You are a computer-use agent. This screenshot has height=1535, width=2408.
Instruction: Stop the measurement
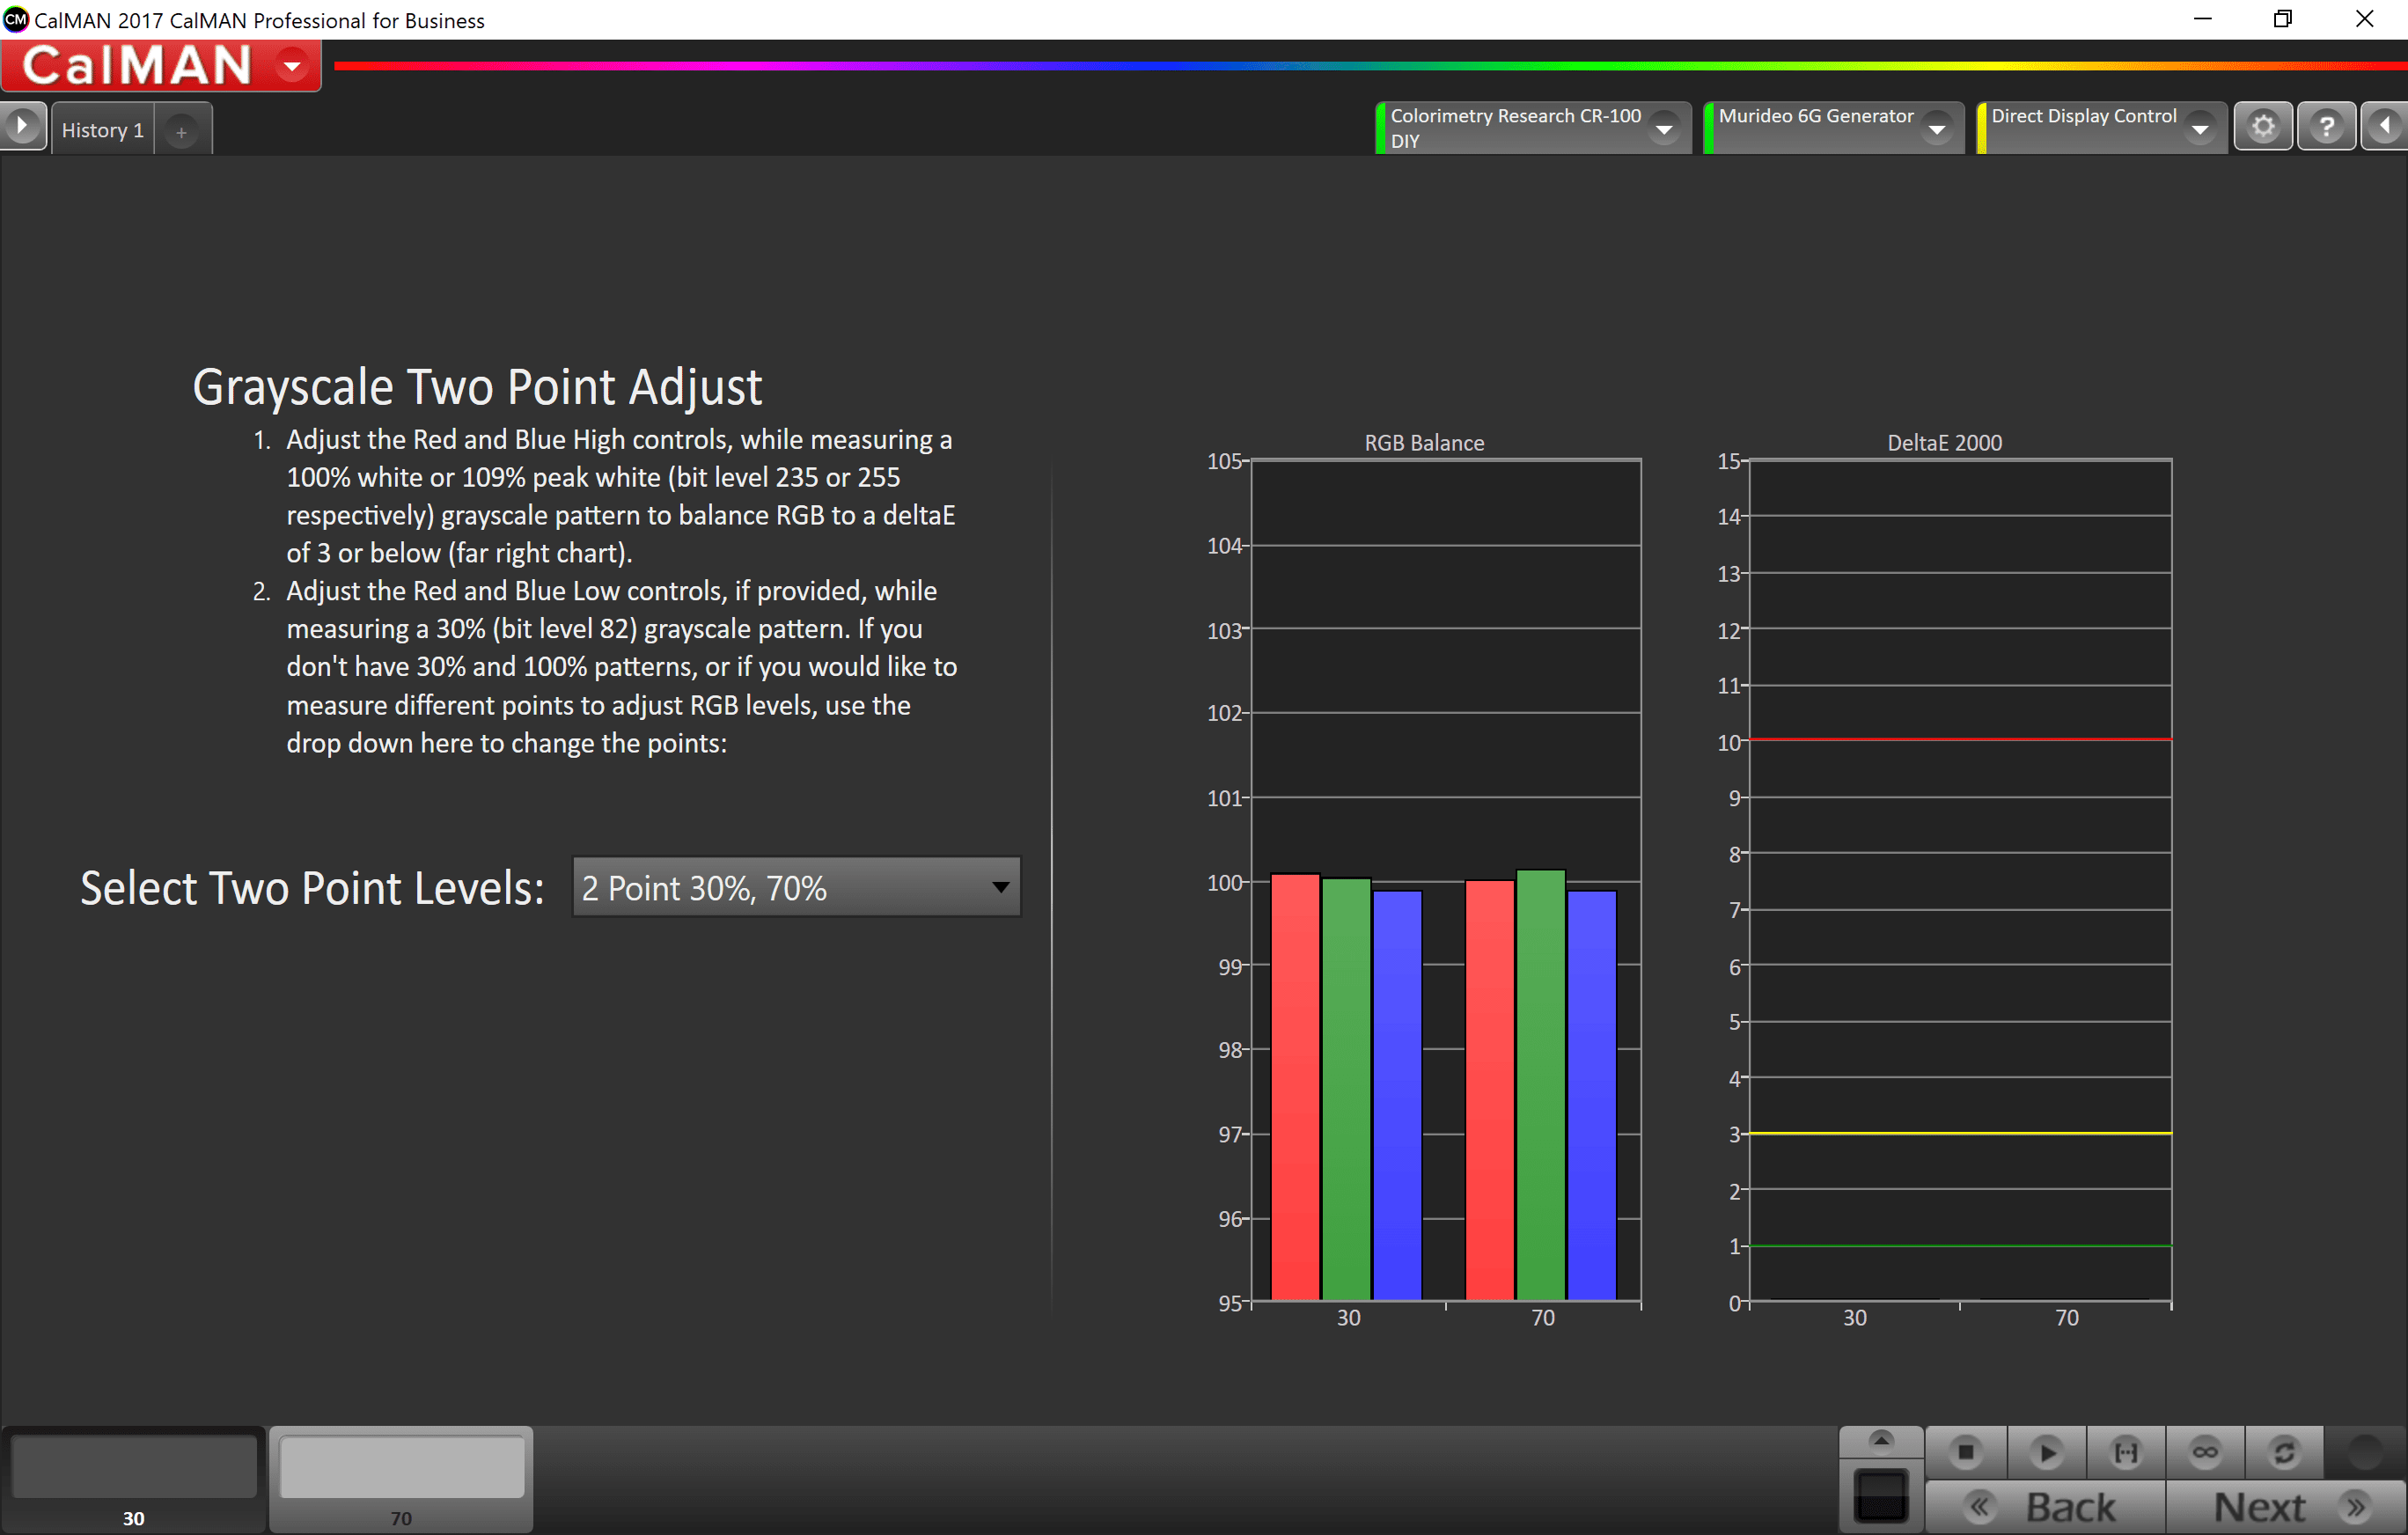[x=1966, y=1452]
